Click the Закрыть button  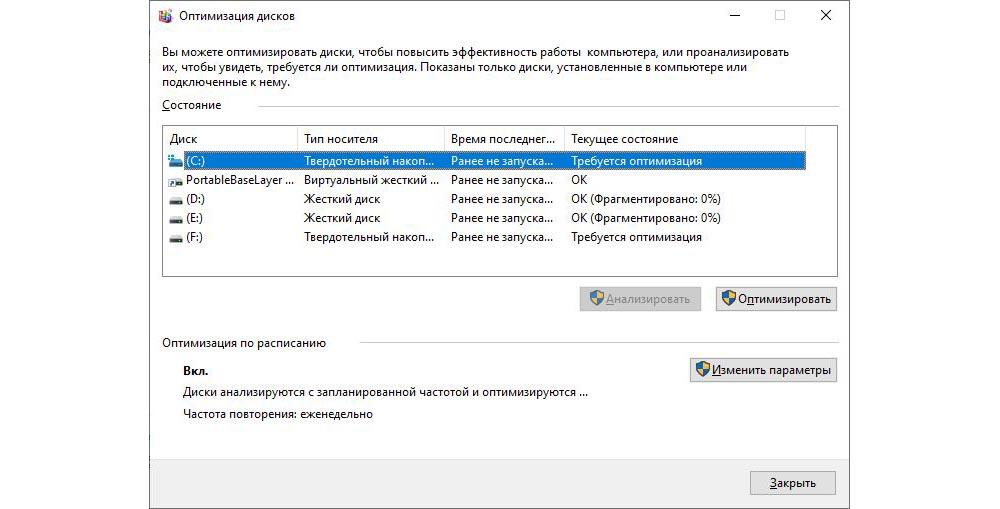click(x=792, y=483)
